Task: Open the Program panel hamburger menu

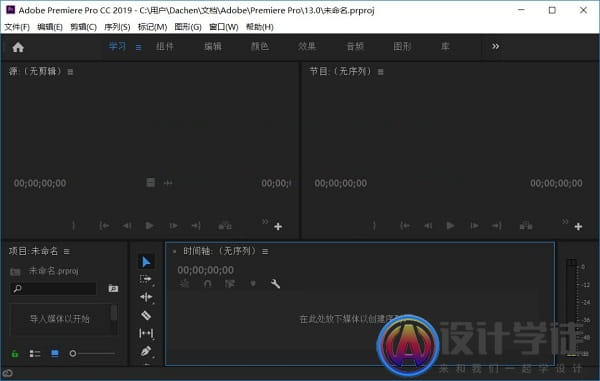Action: (x=380, y=72)
